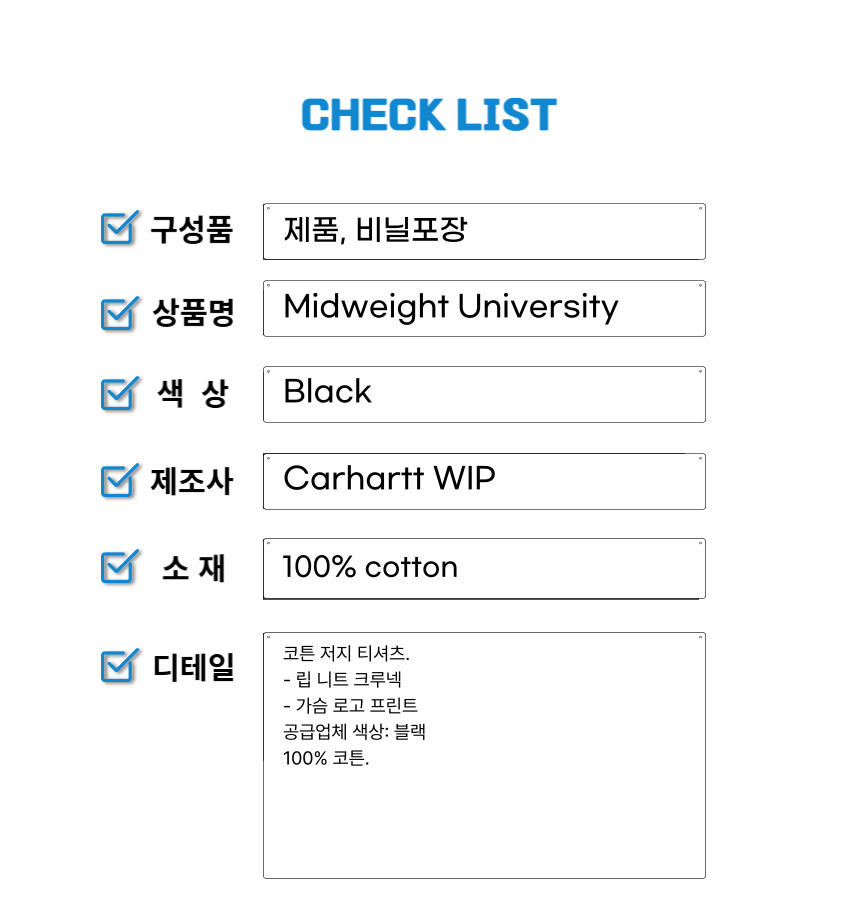Click the 제조사 label
The image size is (860, 900).
[192, 481]
